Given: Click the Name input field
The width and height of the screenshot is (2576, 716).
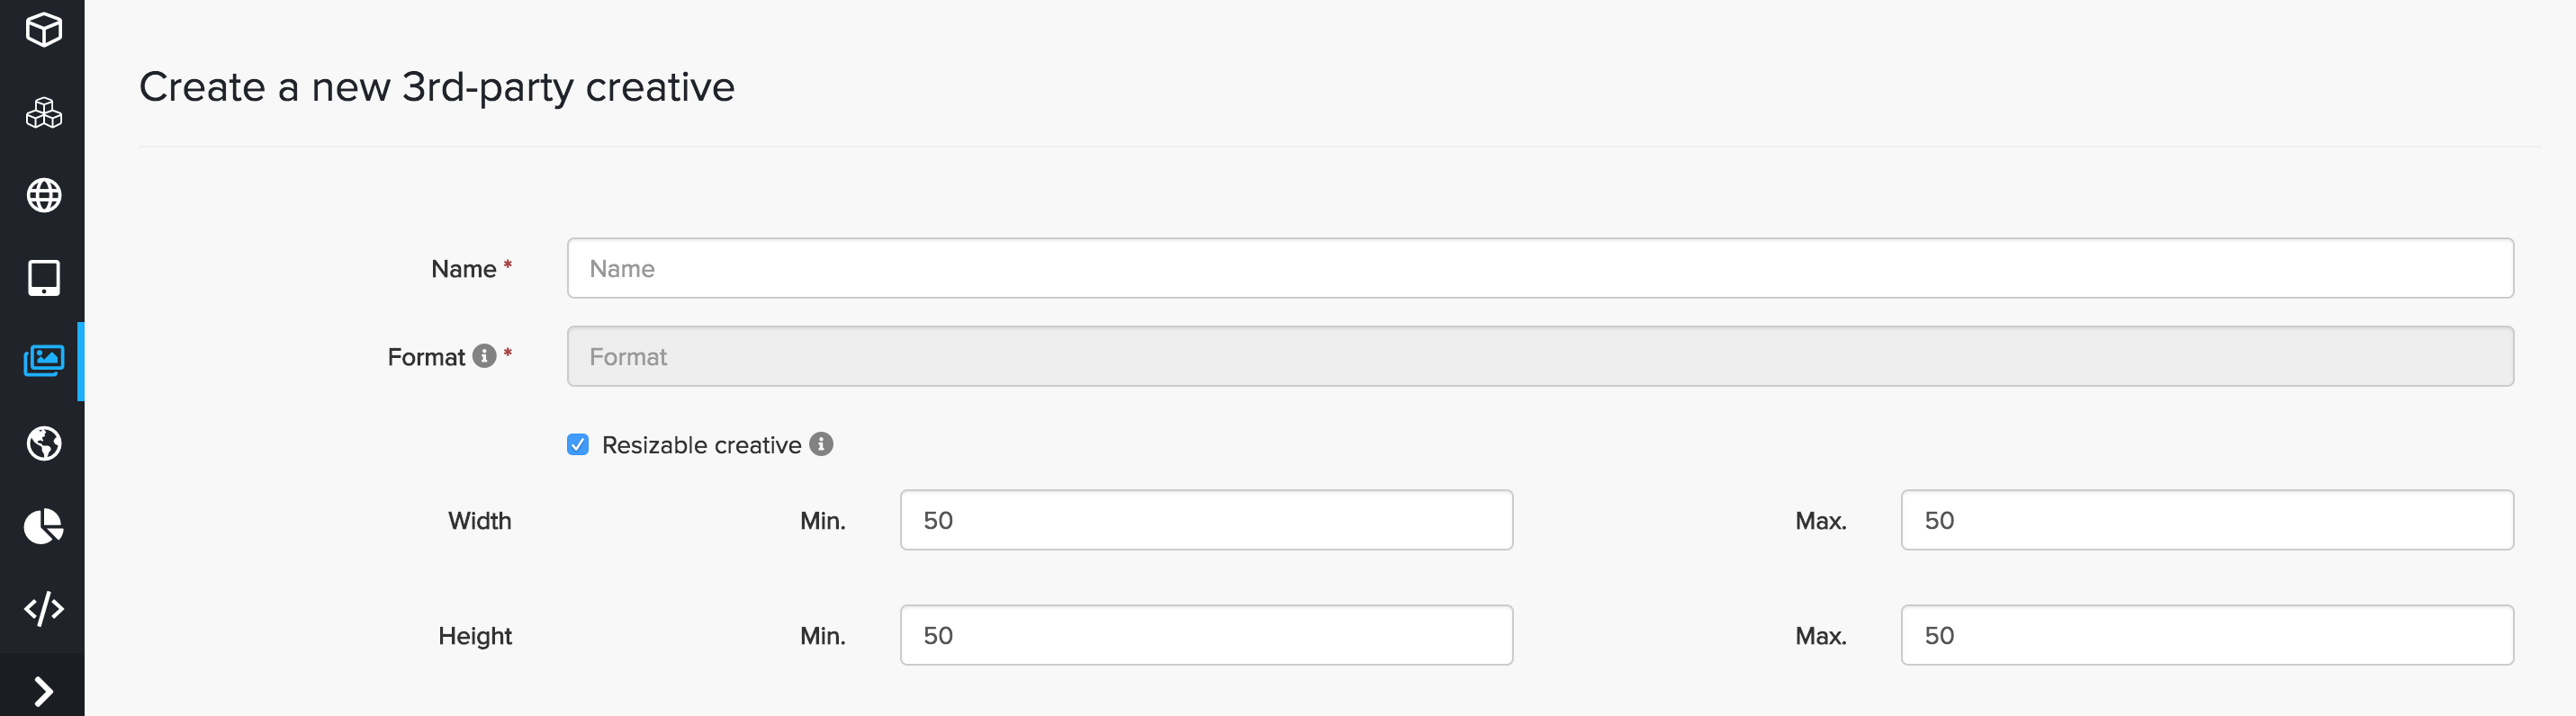Looking at the screenshot, I should pyautogui.click(x=1539, y=269).
